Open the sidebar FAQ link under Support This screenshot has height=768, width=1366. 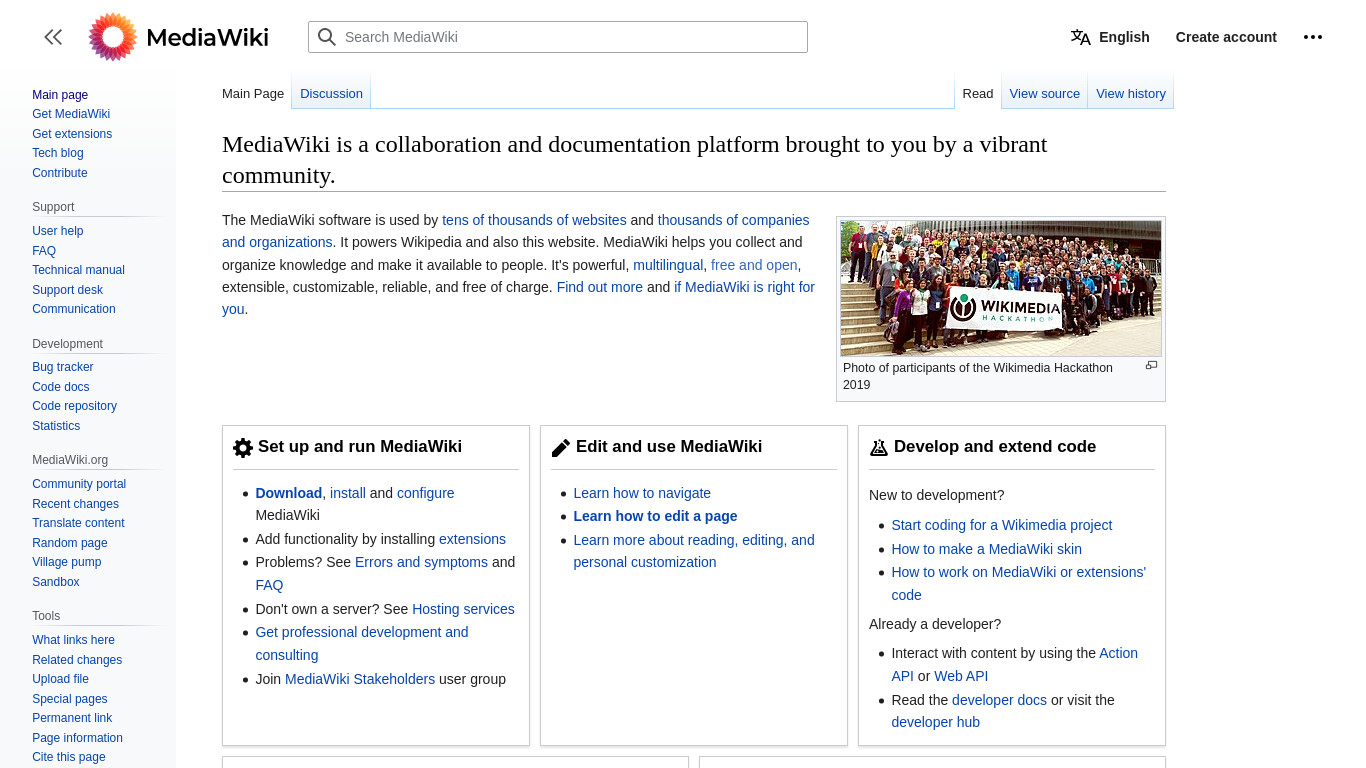(44, 251)
